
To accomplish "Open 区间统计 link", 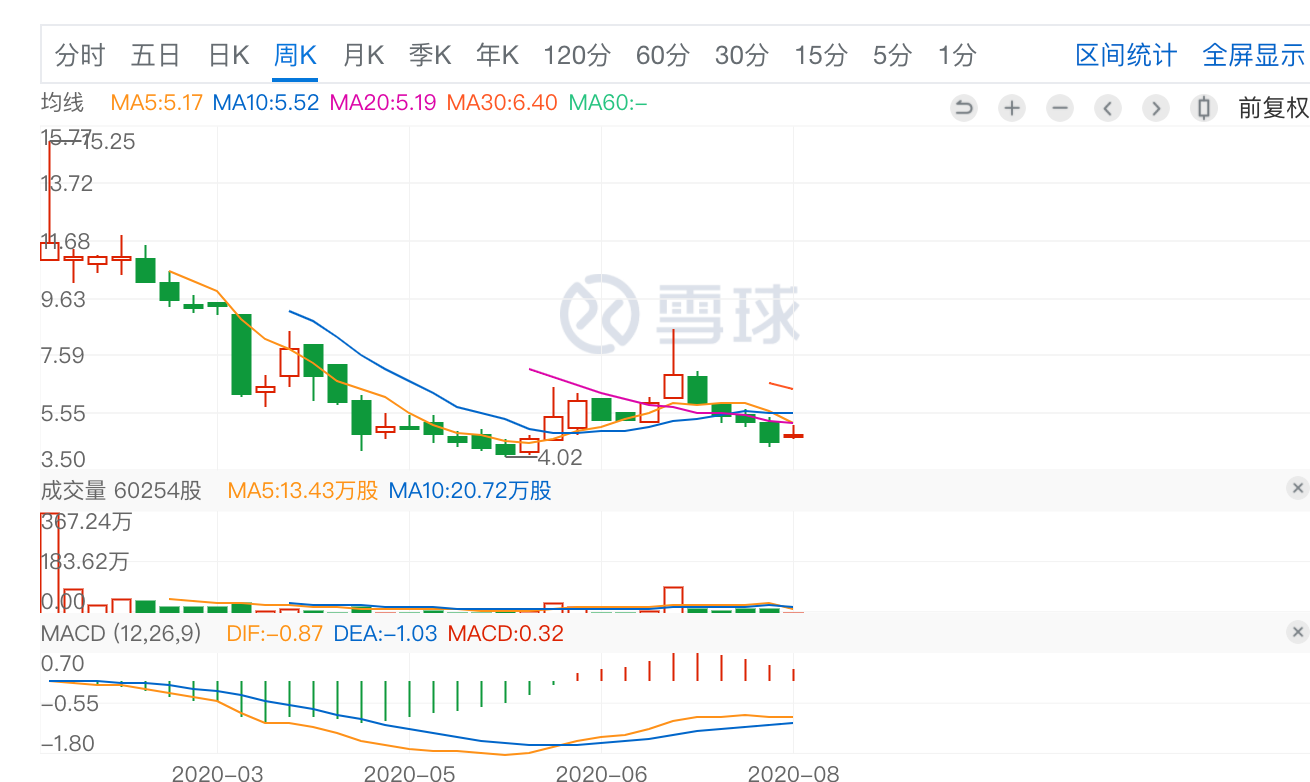I will [x=1126, y=55].
